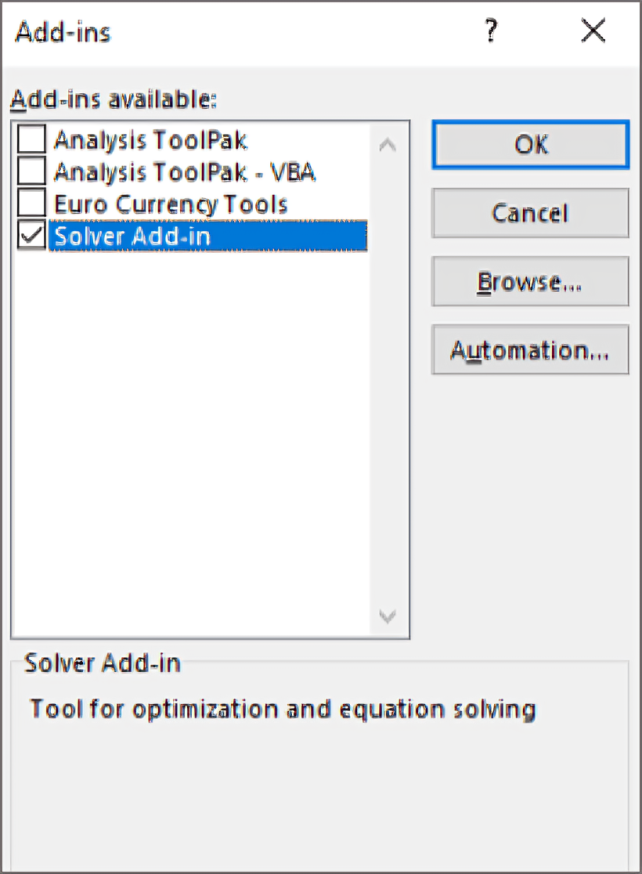Screen dimensions: 642x874
Task: Confirm the selection with the OK button
Action: [531, 144]
